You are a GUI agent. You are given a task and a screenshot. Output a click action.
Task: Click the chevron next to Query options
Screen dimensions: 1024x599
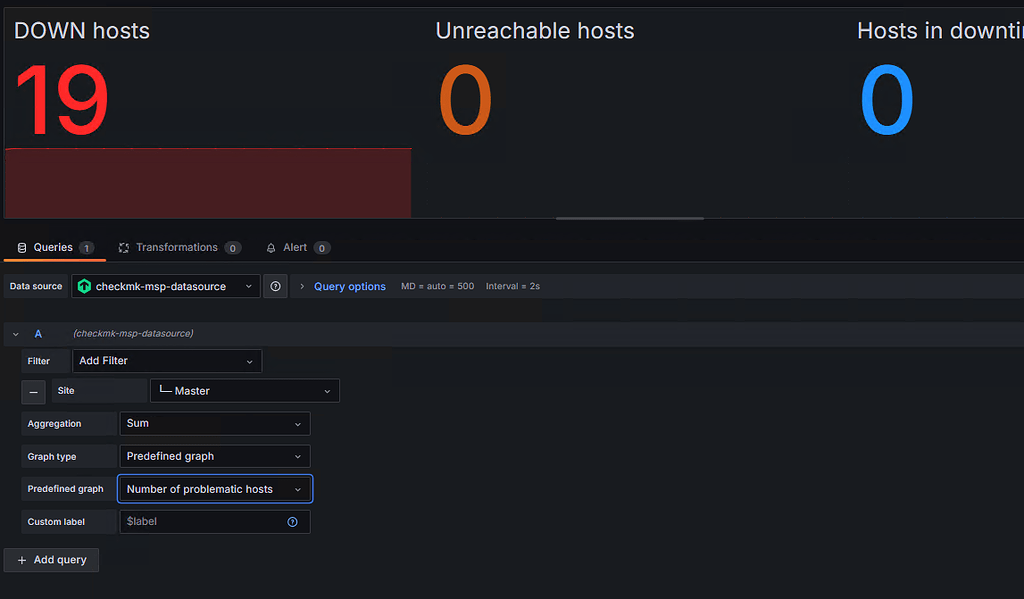tap(302, 286)
